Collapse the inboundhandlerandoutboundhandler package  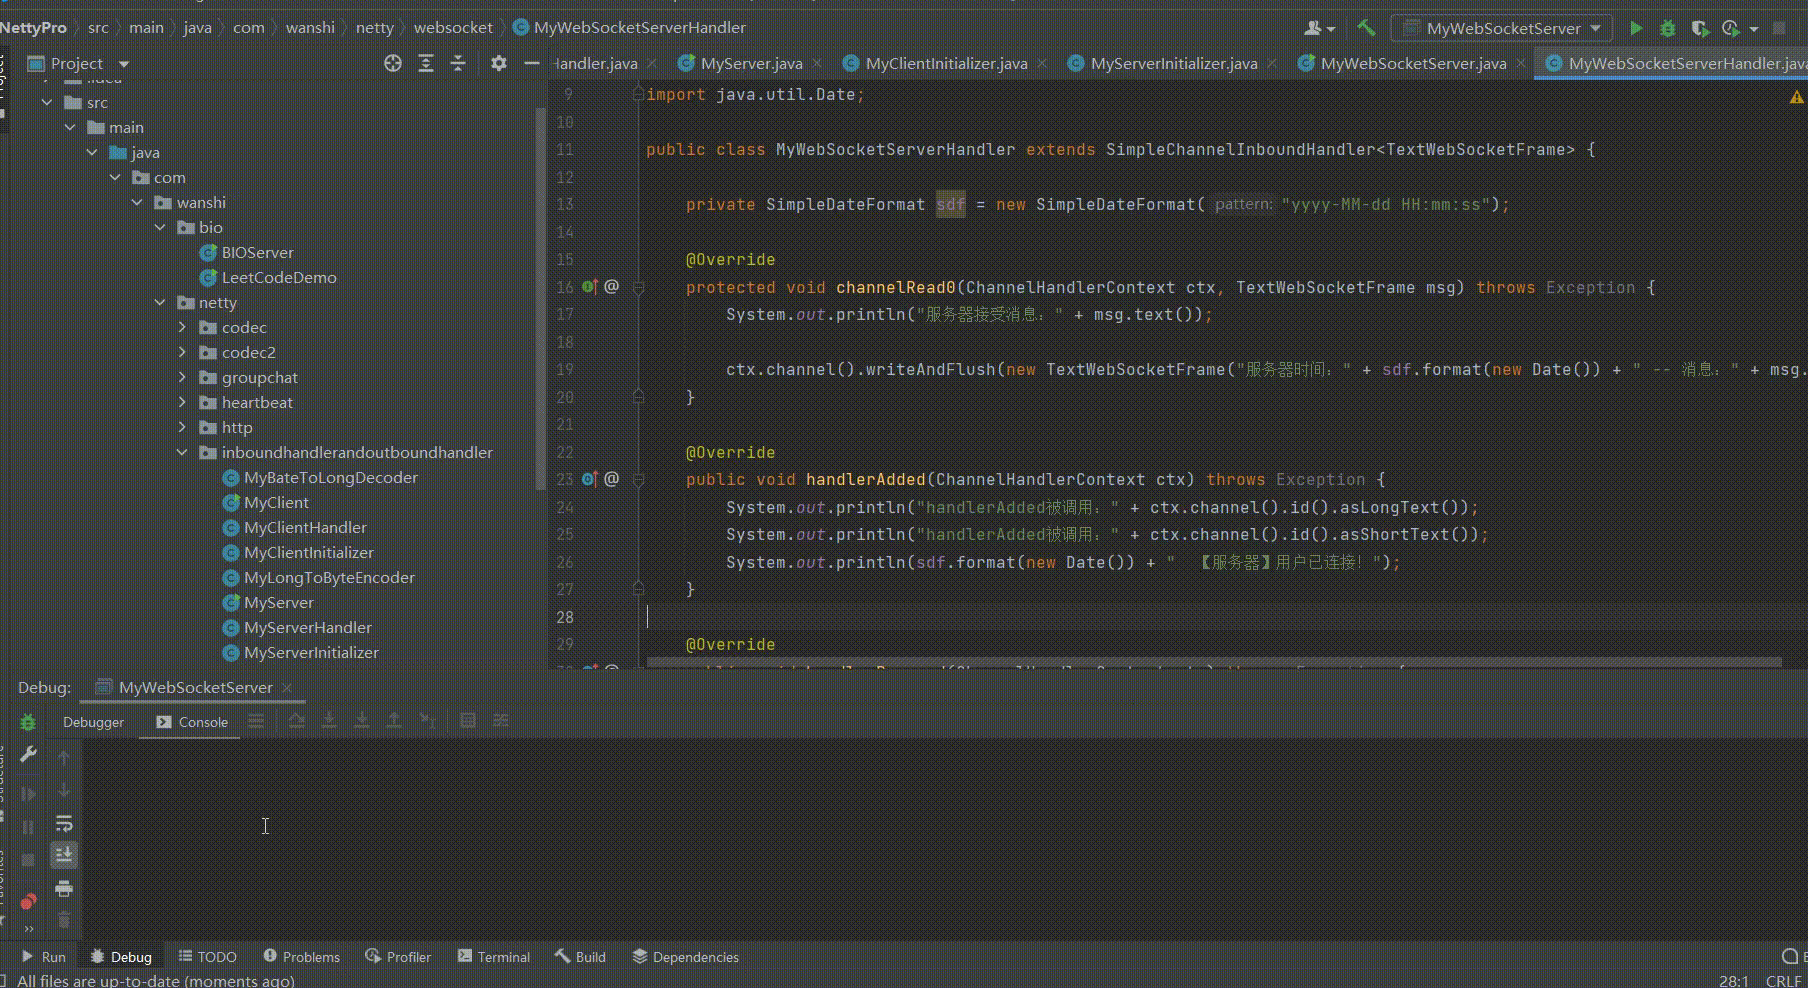pos(182,452)
